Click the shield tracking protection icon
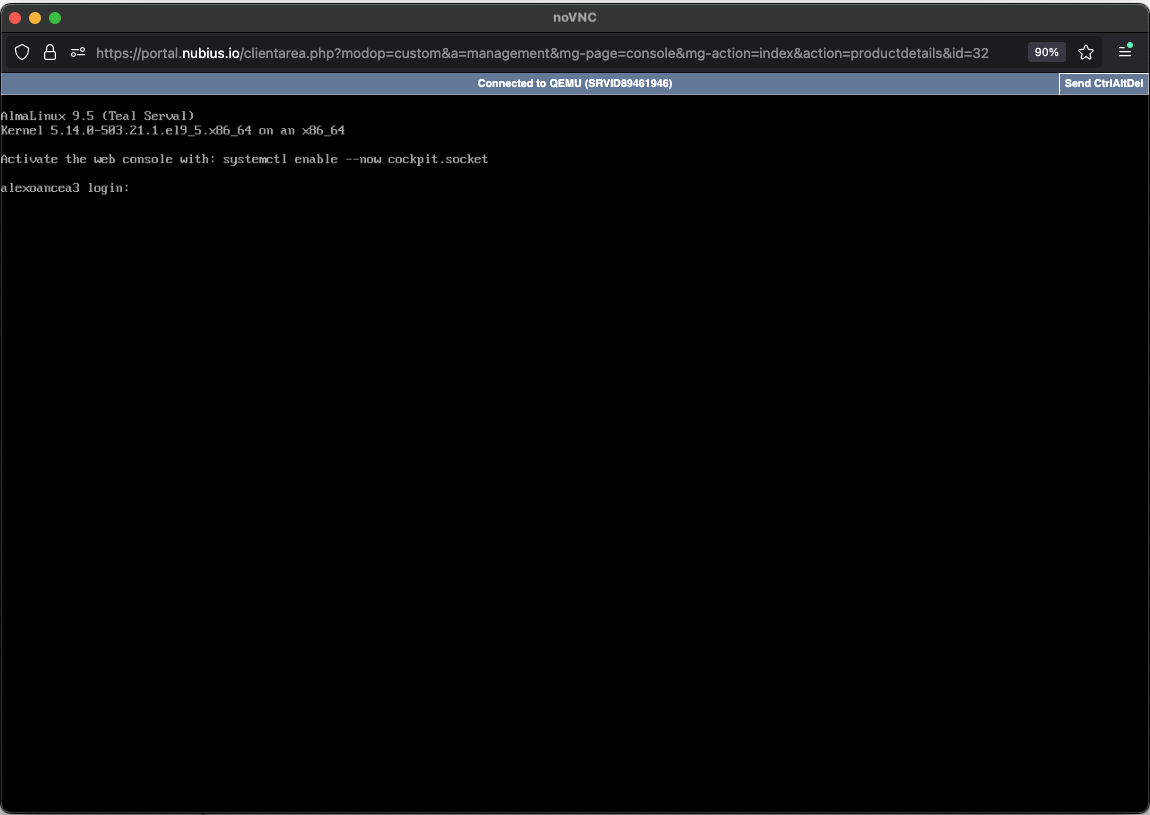 click(22, 52)
